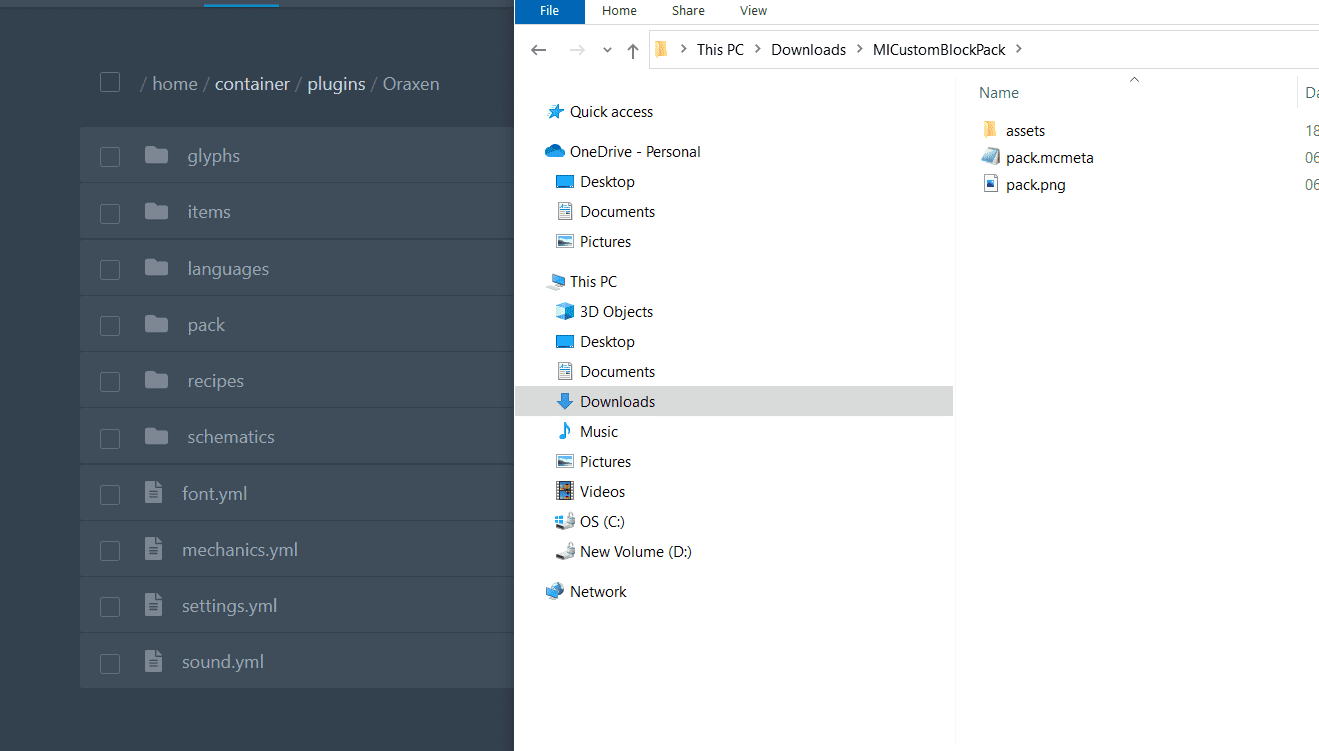Click the pack.mcmeta file icon
Image resolution: width=1319 pixels, height=751 pixels.
tap(990, 157)
